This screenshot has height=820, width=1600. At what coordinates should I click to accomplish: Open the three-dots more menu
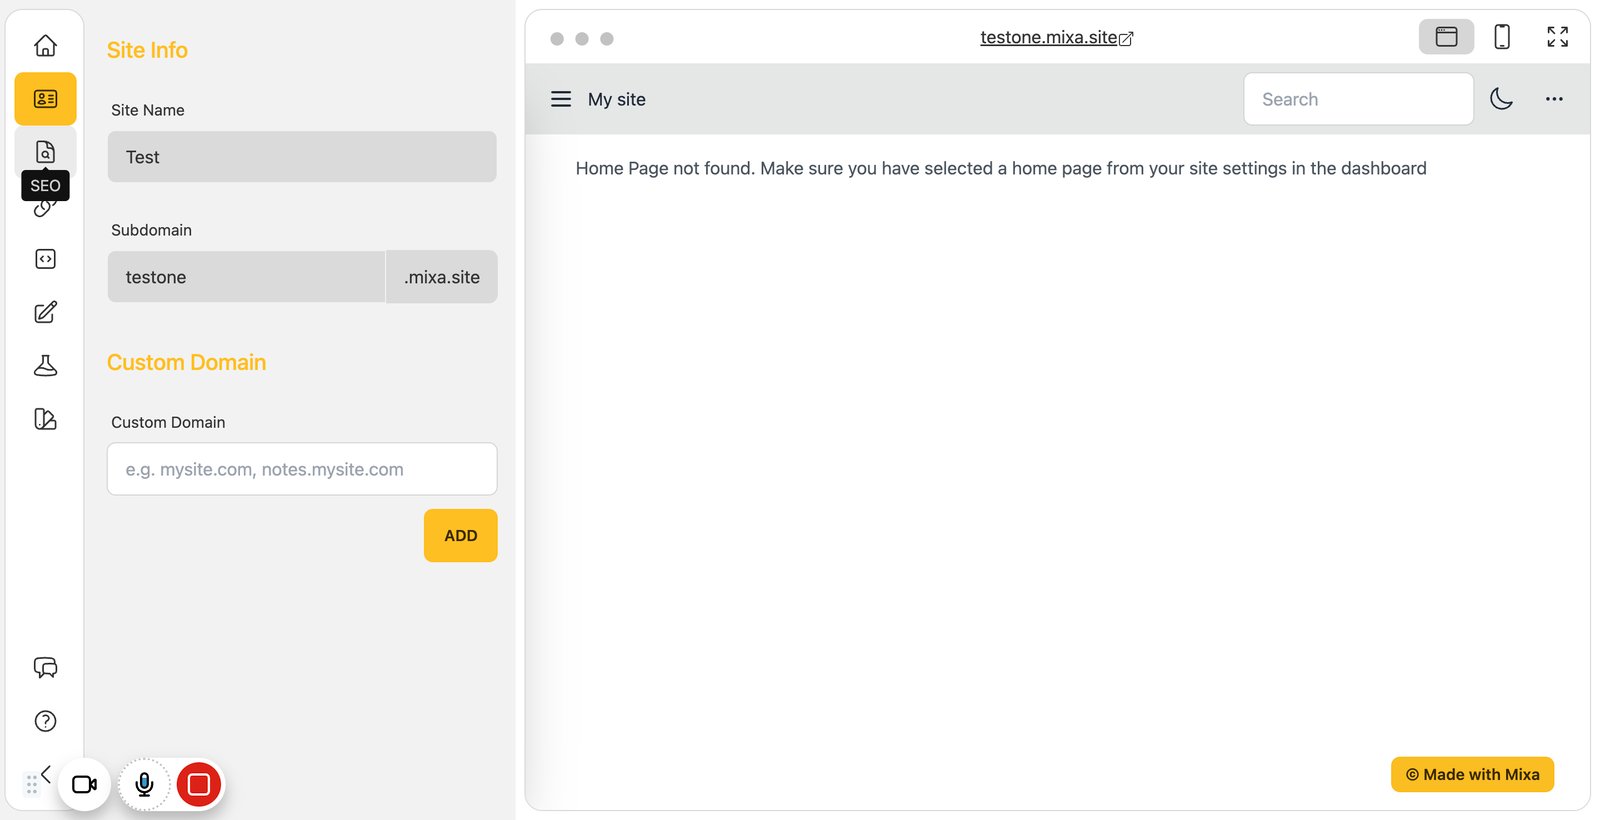1554,99
